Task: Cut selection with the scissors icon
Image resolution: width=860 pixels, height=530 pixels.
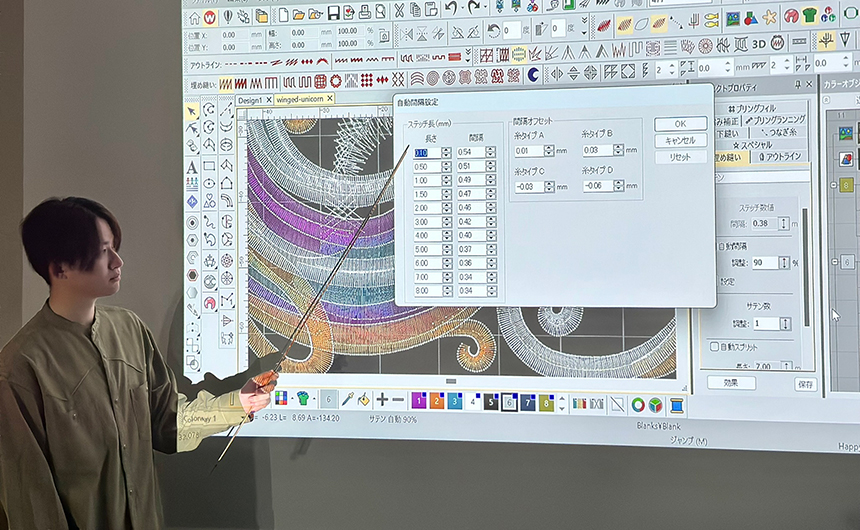Action: [399, 10]
